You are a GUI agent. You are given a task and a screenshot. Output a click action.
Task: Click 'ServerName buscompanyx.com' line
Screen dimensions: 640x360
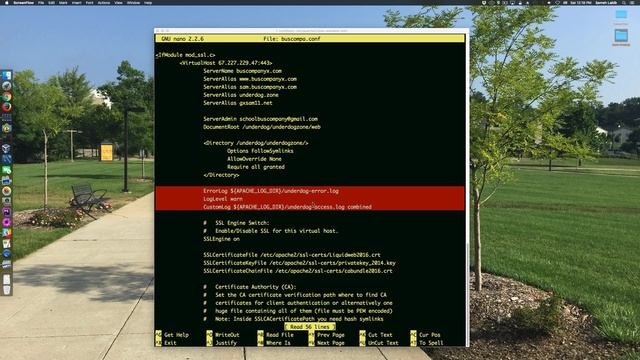click(242, 71)
